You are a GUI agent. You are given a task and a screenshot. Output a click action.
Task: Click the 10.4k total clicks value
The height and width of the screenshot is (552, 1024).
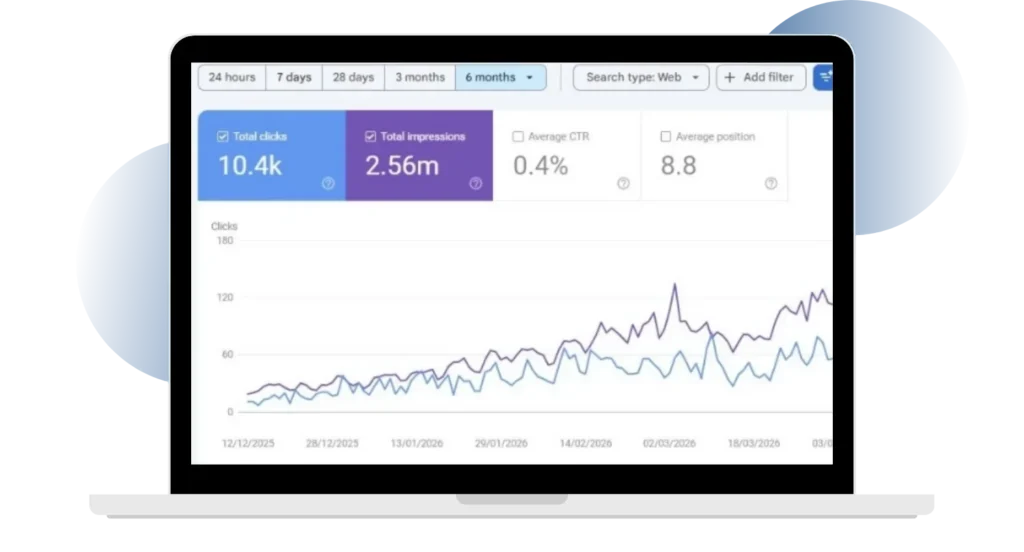pyautogui.click(x=250, y=166)
